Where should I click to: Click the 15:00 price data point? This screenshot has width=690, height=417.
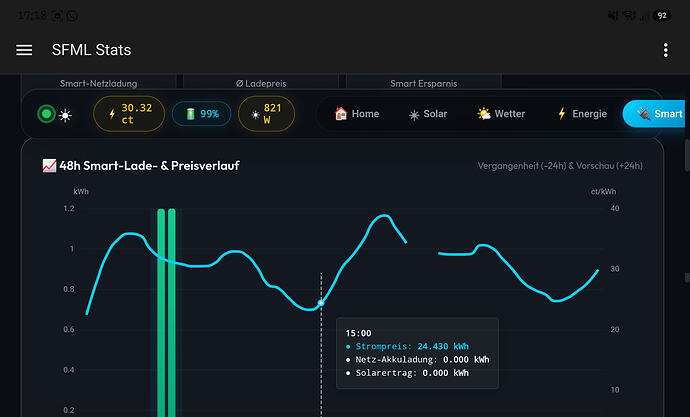pyautogui.click(x=321, y=303)
